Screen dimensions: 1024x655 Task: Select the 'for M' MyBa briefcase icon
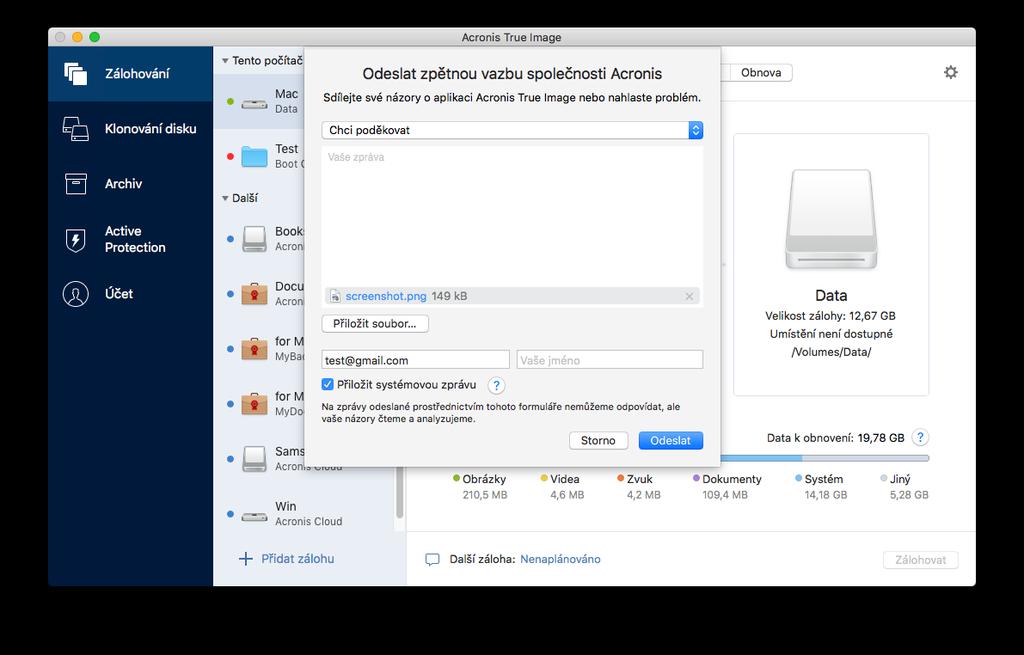tap(254, 349)
